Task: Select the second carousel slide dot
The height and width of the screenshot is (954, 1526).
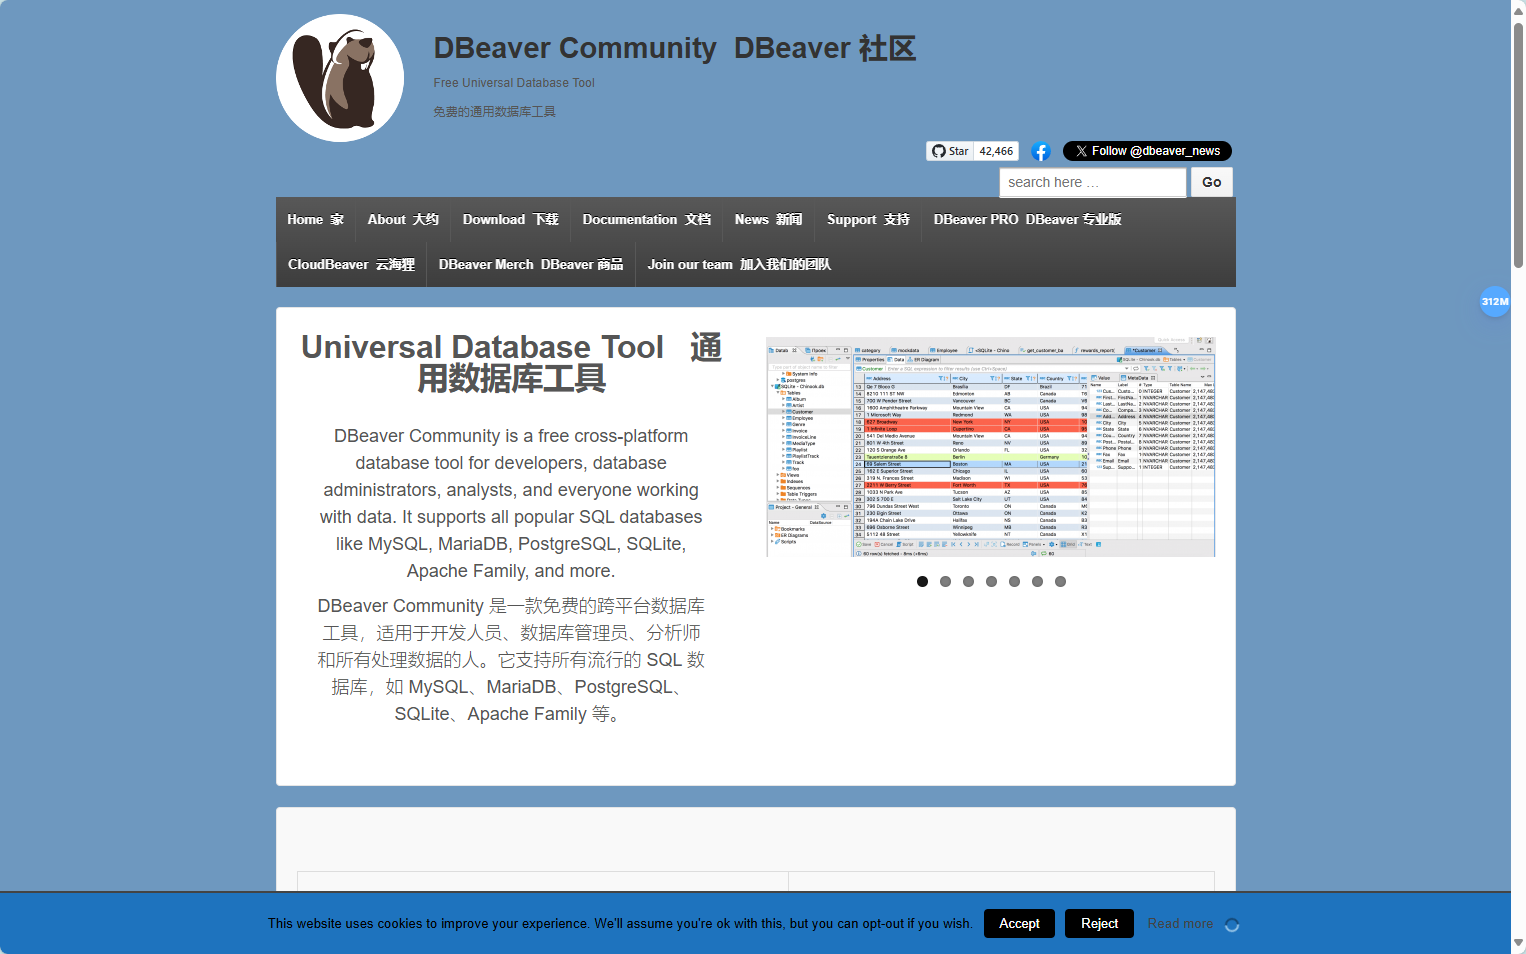Action: 945,581
